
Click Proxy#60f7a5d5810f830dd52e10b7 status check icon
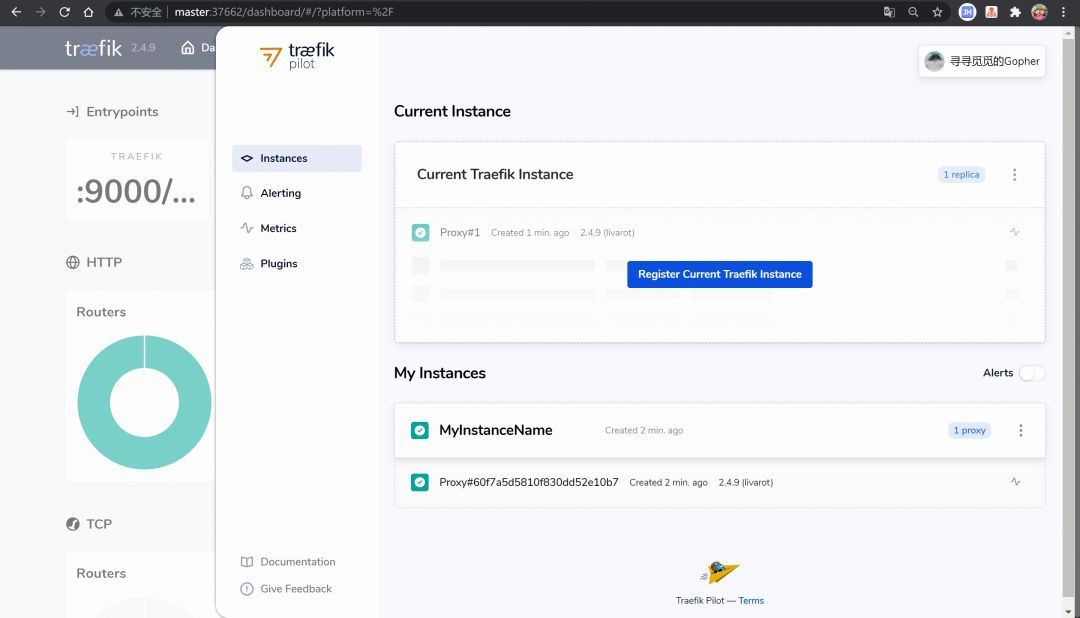tap(419, 482)
